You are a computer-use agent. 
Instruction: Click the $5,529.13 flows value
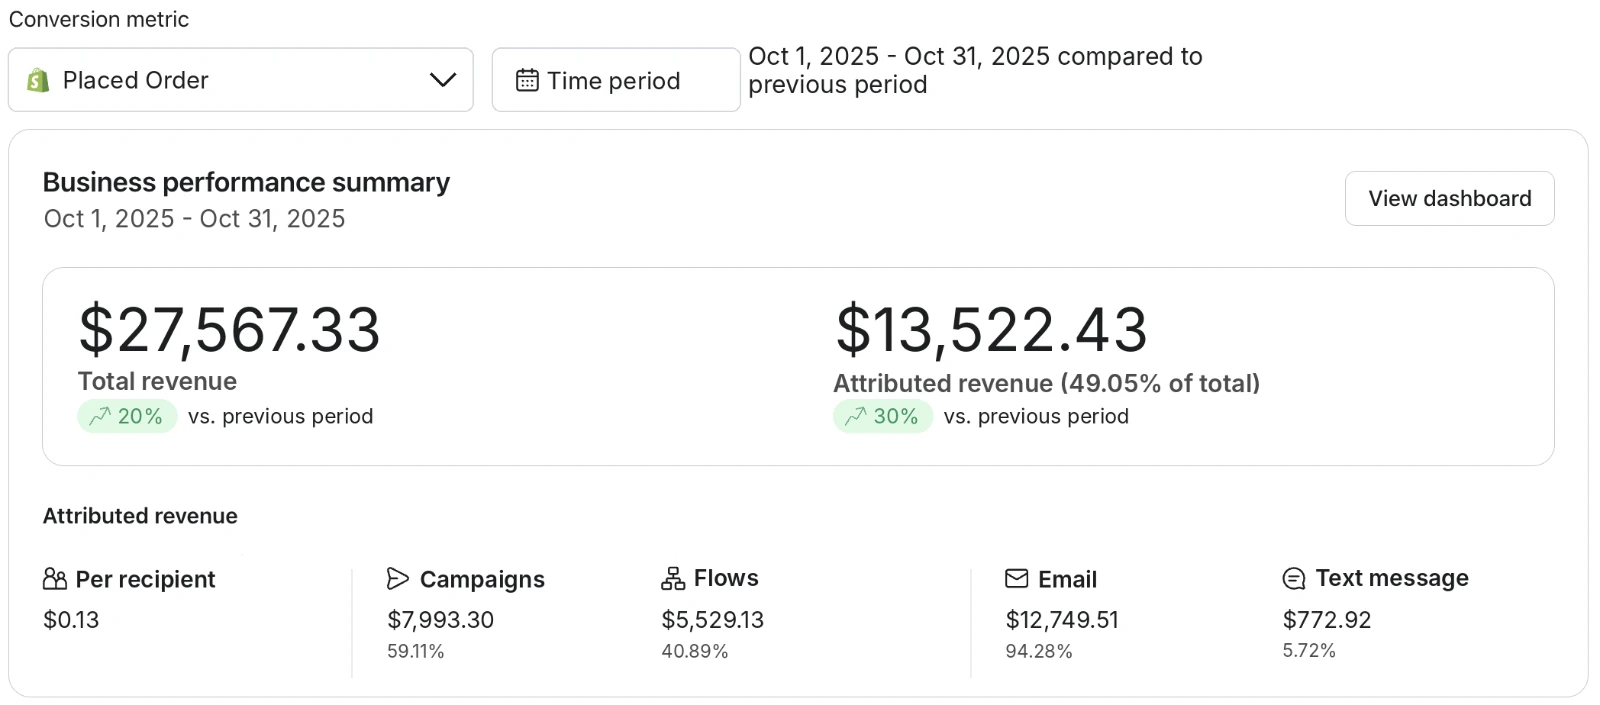pos(712,620)
